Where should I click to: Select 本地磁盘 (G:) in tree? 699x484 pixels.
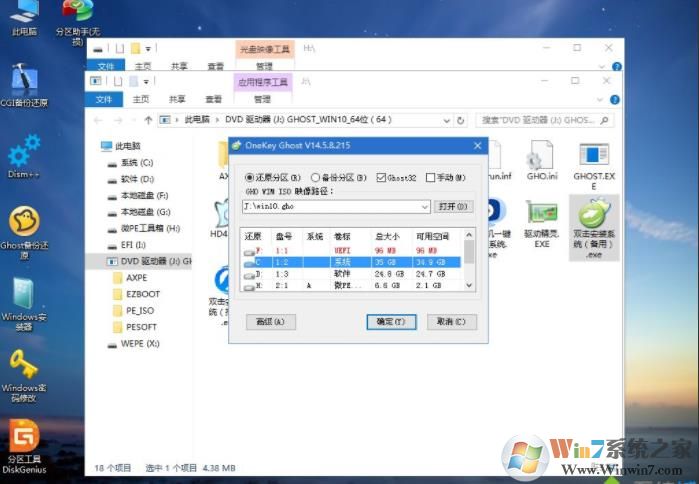pyautogui.click(x=139, y=212)
